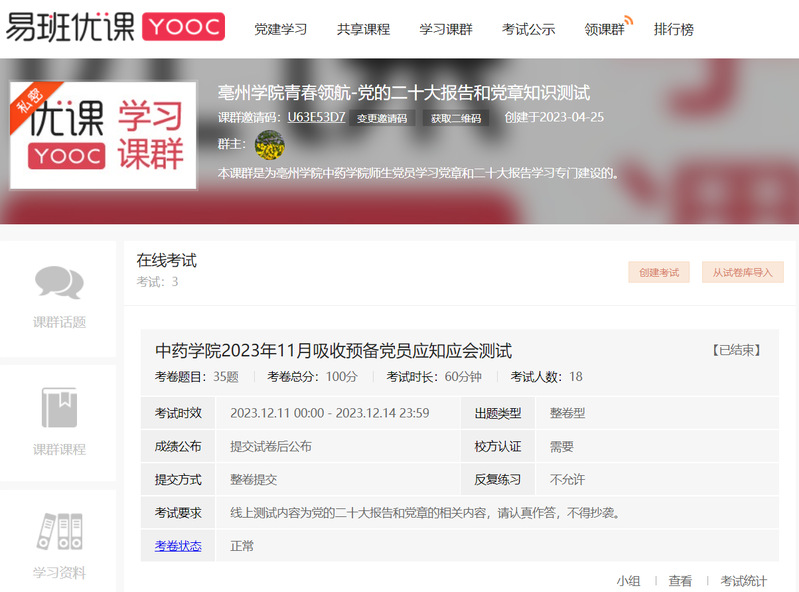Click the 提交试卷后公布 value
Viewport: 799px width, 592px height.
271,447
